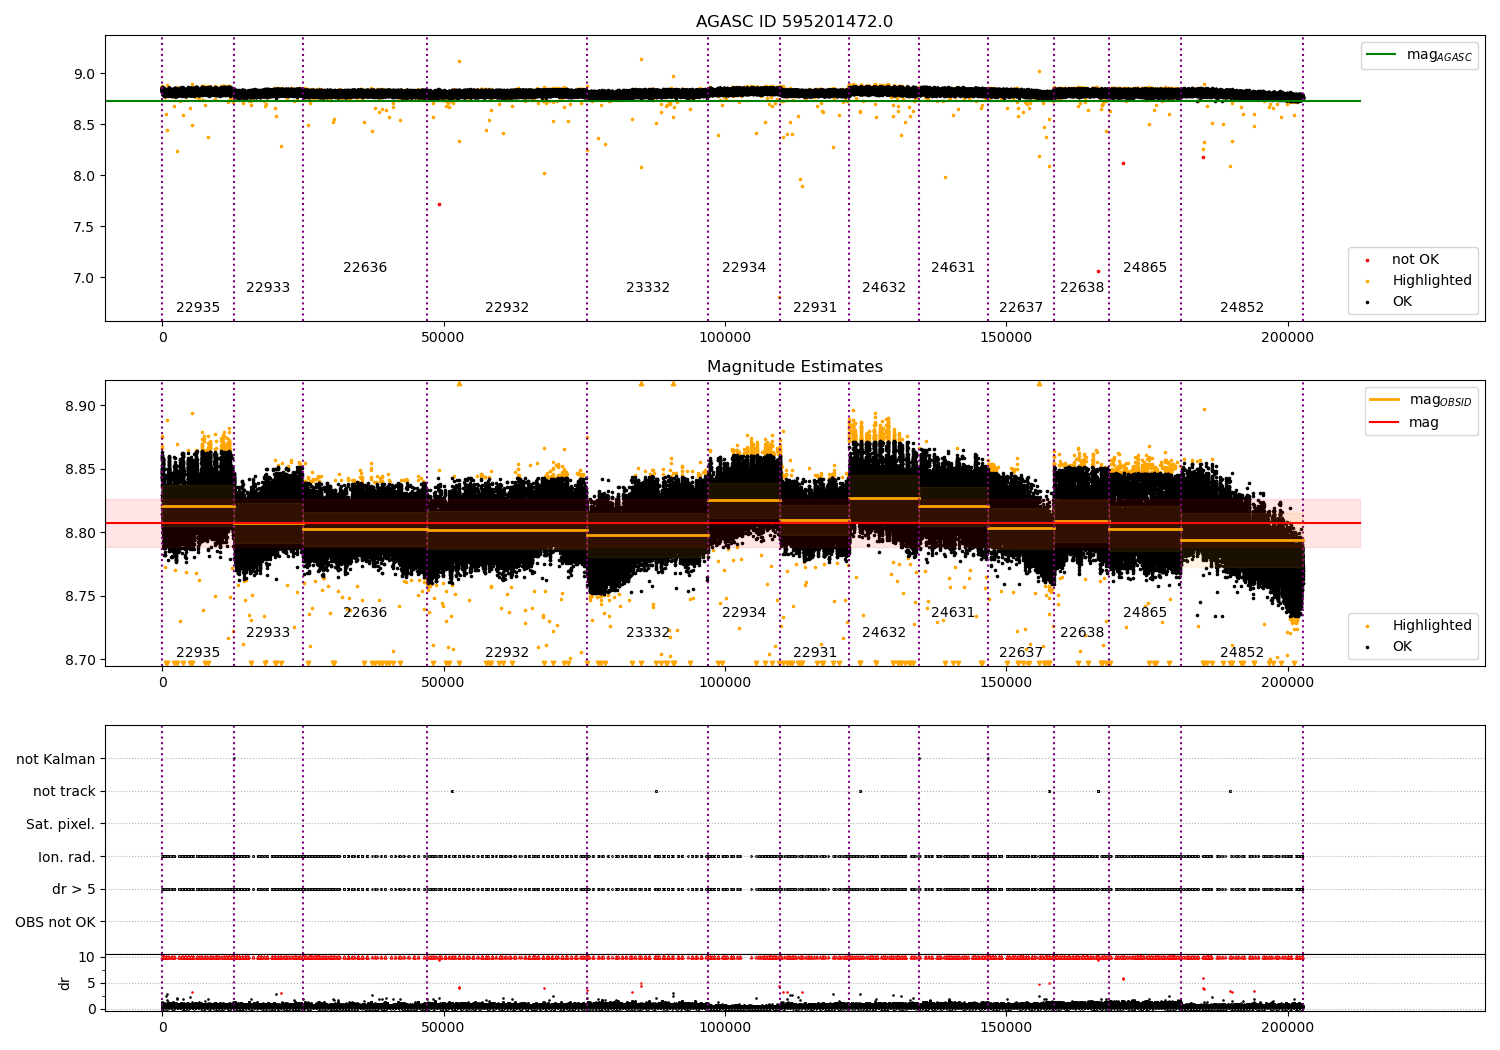Click OBSID label '24852' in Magnitude Estimates plot
1500x1050 pixels.
[1242, 653]
